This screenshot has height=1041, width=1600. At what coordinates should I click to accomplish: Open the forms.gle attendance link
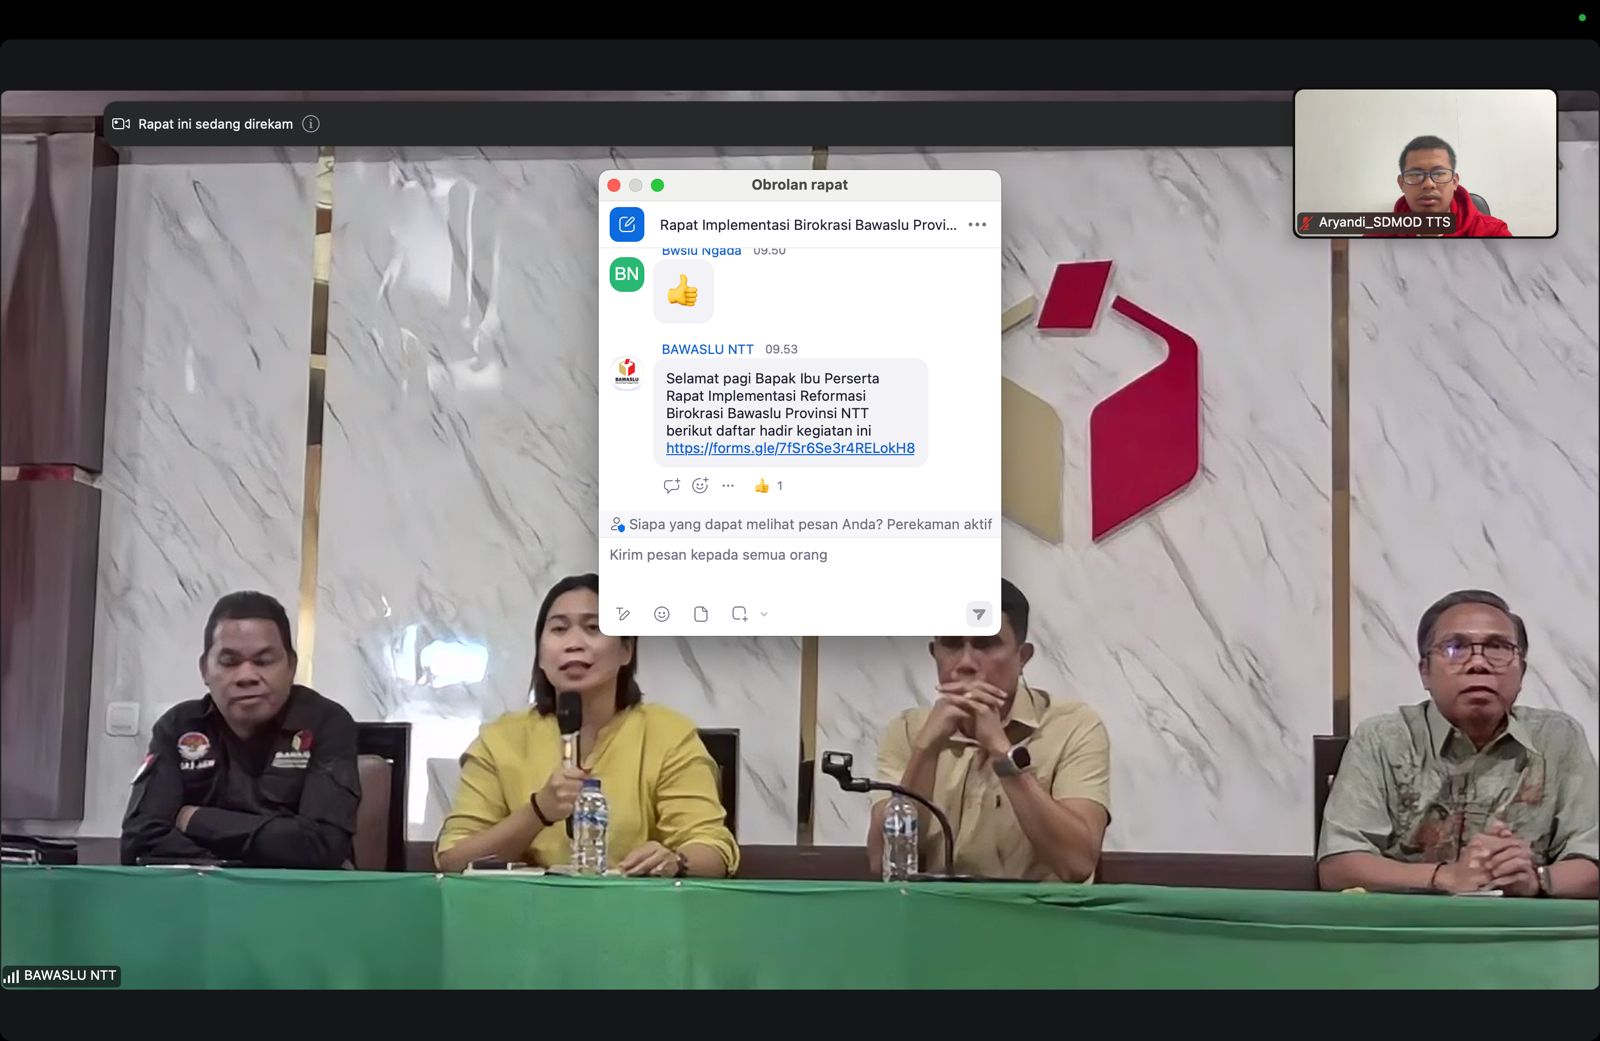click(790, 448)
